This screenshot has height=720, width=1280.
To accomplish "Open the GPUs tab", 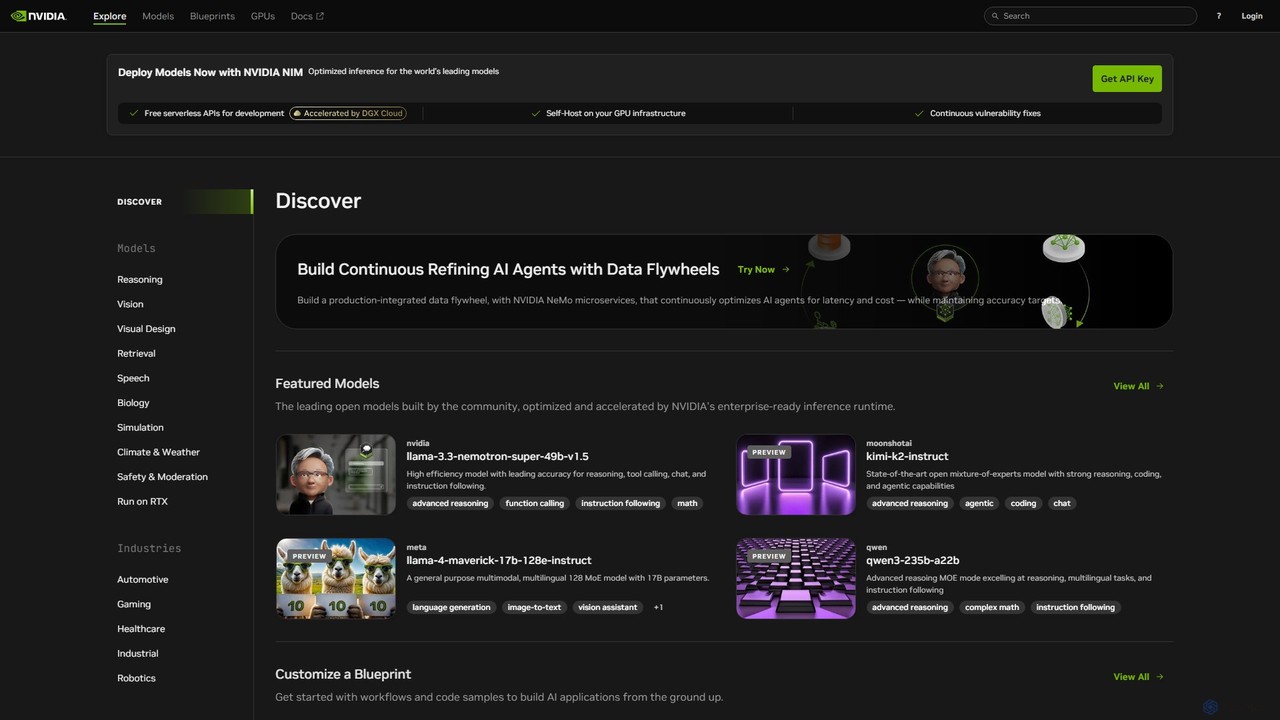I will click(263, 16).
